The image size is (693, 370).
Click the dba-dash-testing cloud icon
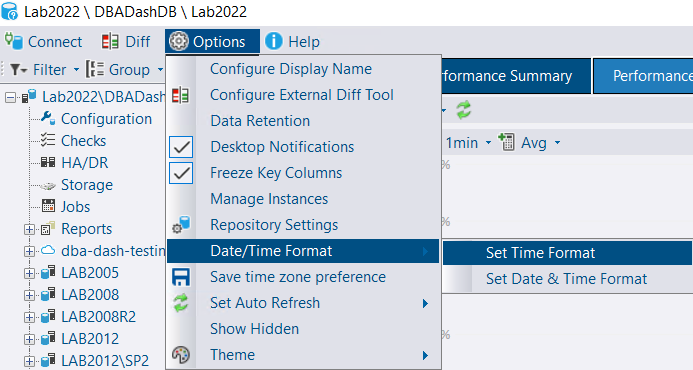pyautogui.click(x=48, y=250)
